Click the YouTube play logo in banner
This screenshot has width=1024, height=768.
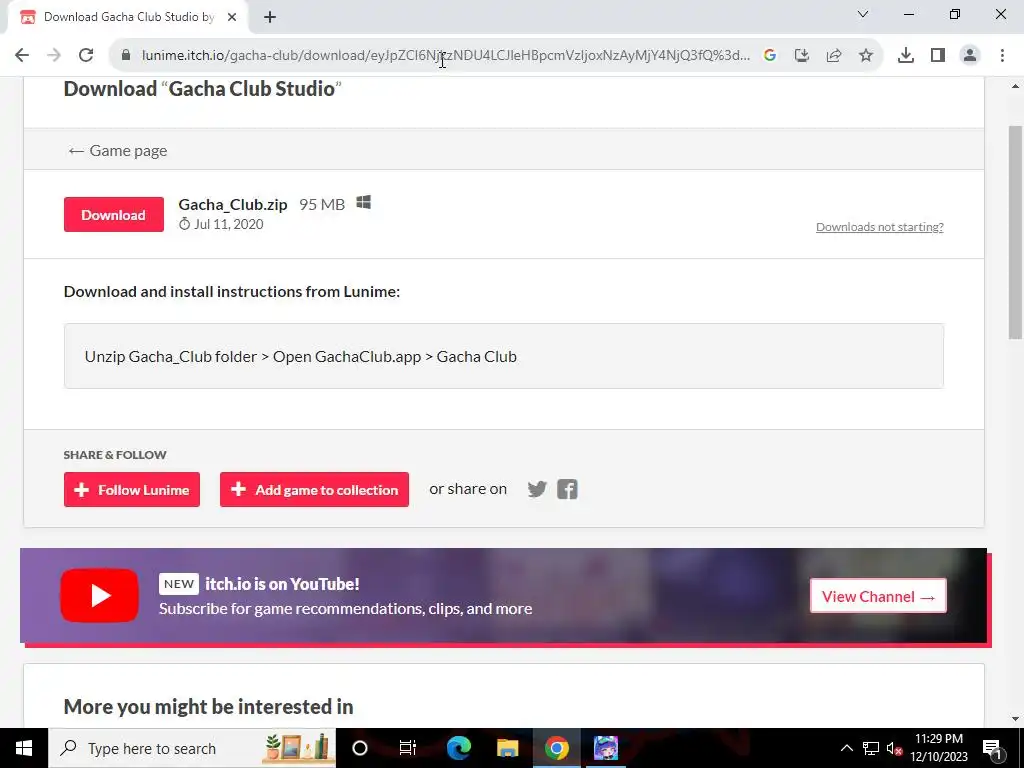coord(99,595)
